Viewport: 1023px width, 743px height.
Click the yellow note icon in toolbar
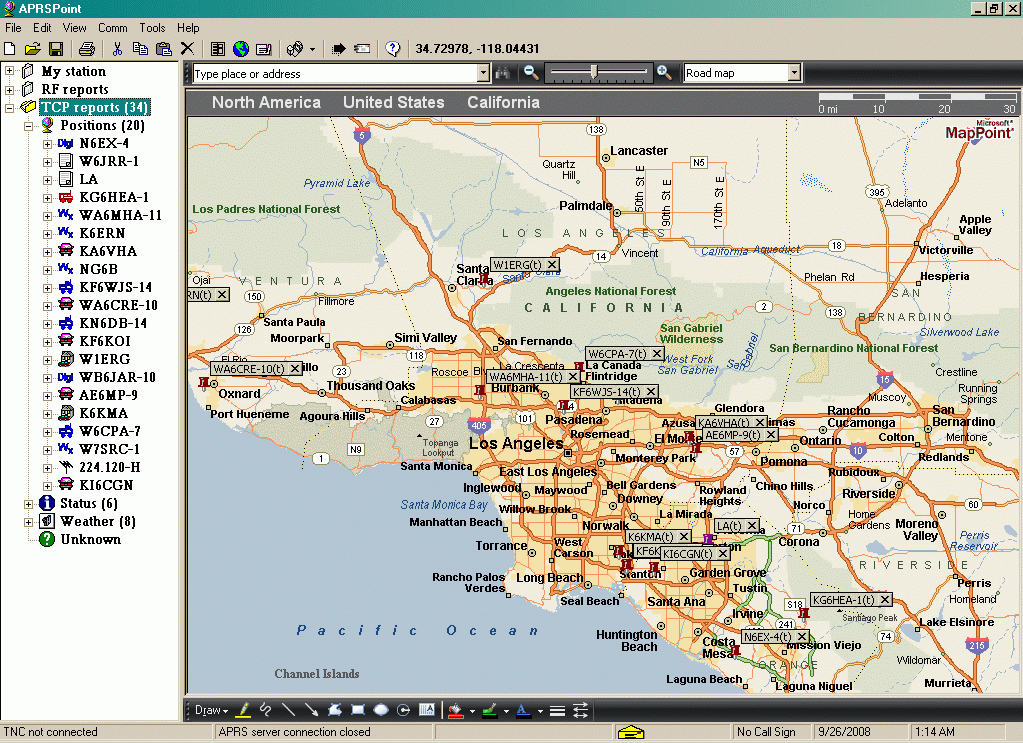pyautogui.click(x=264, y=48)
